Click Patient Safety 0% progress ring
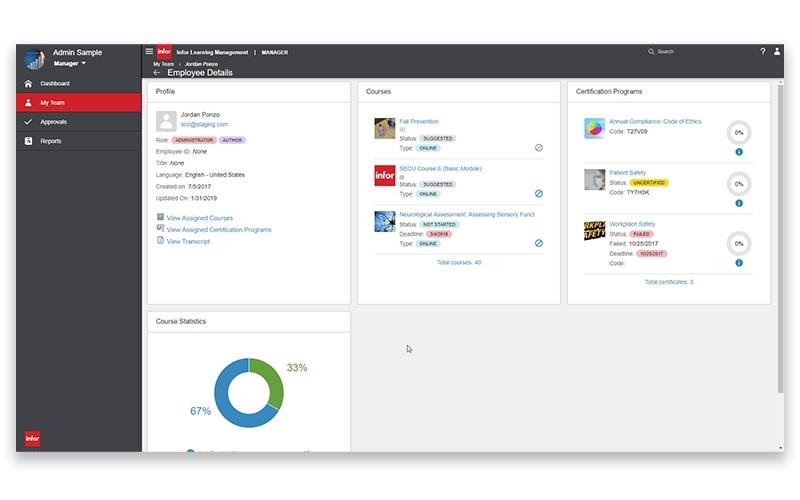Image resolution: width=800 pixels, height=500 pixels. [x=739, y=184]
